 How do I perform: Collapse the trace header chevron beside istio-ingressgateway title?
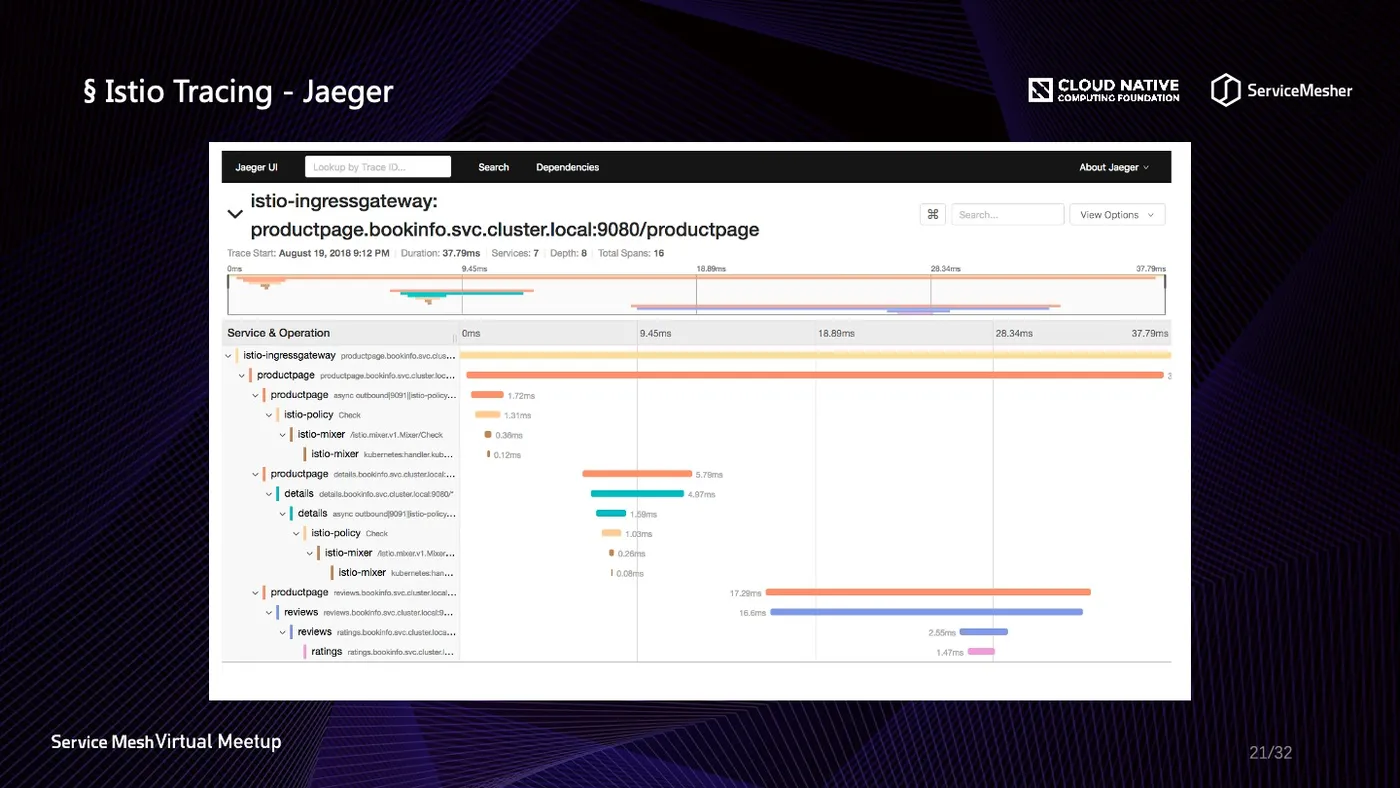pyautogui.click(x=235, y=214)
